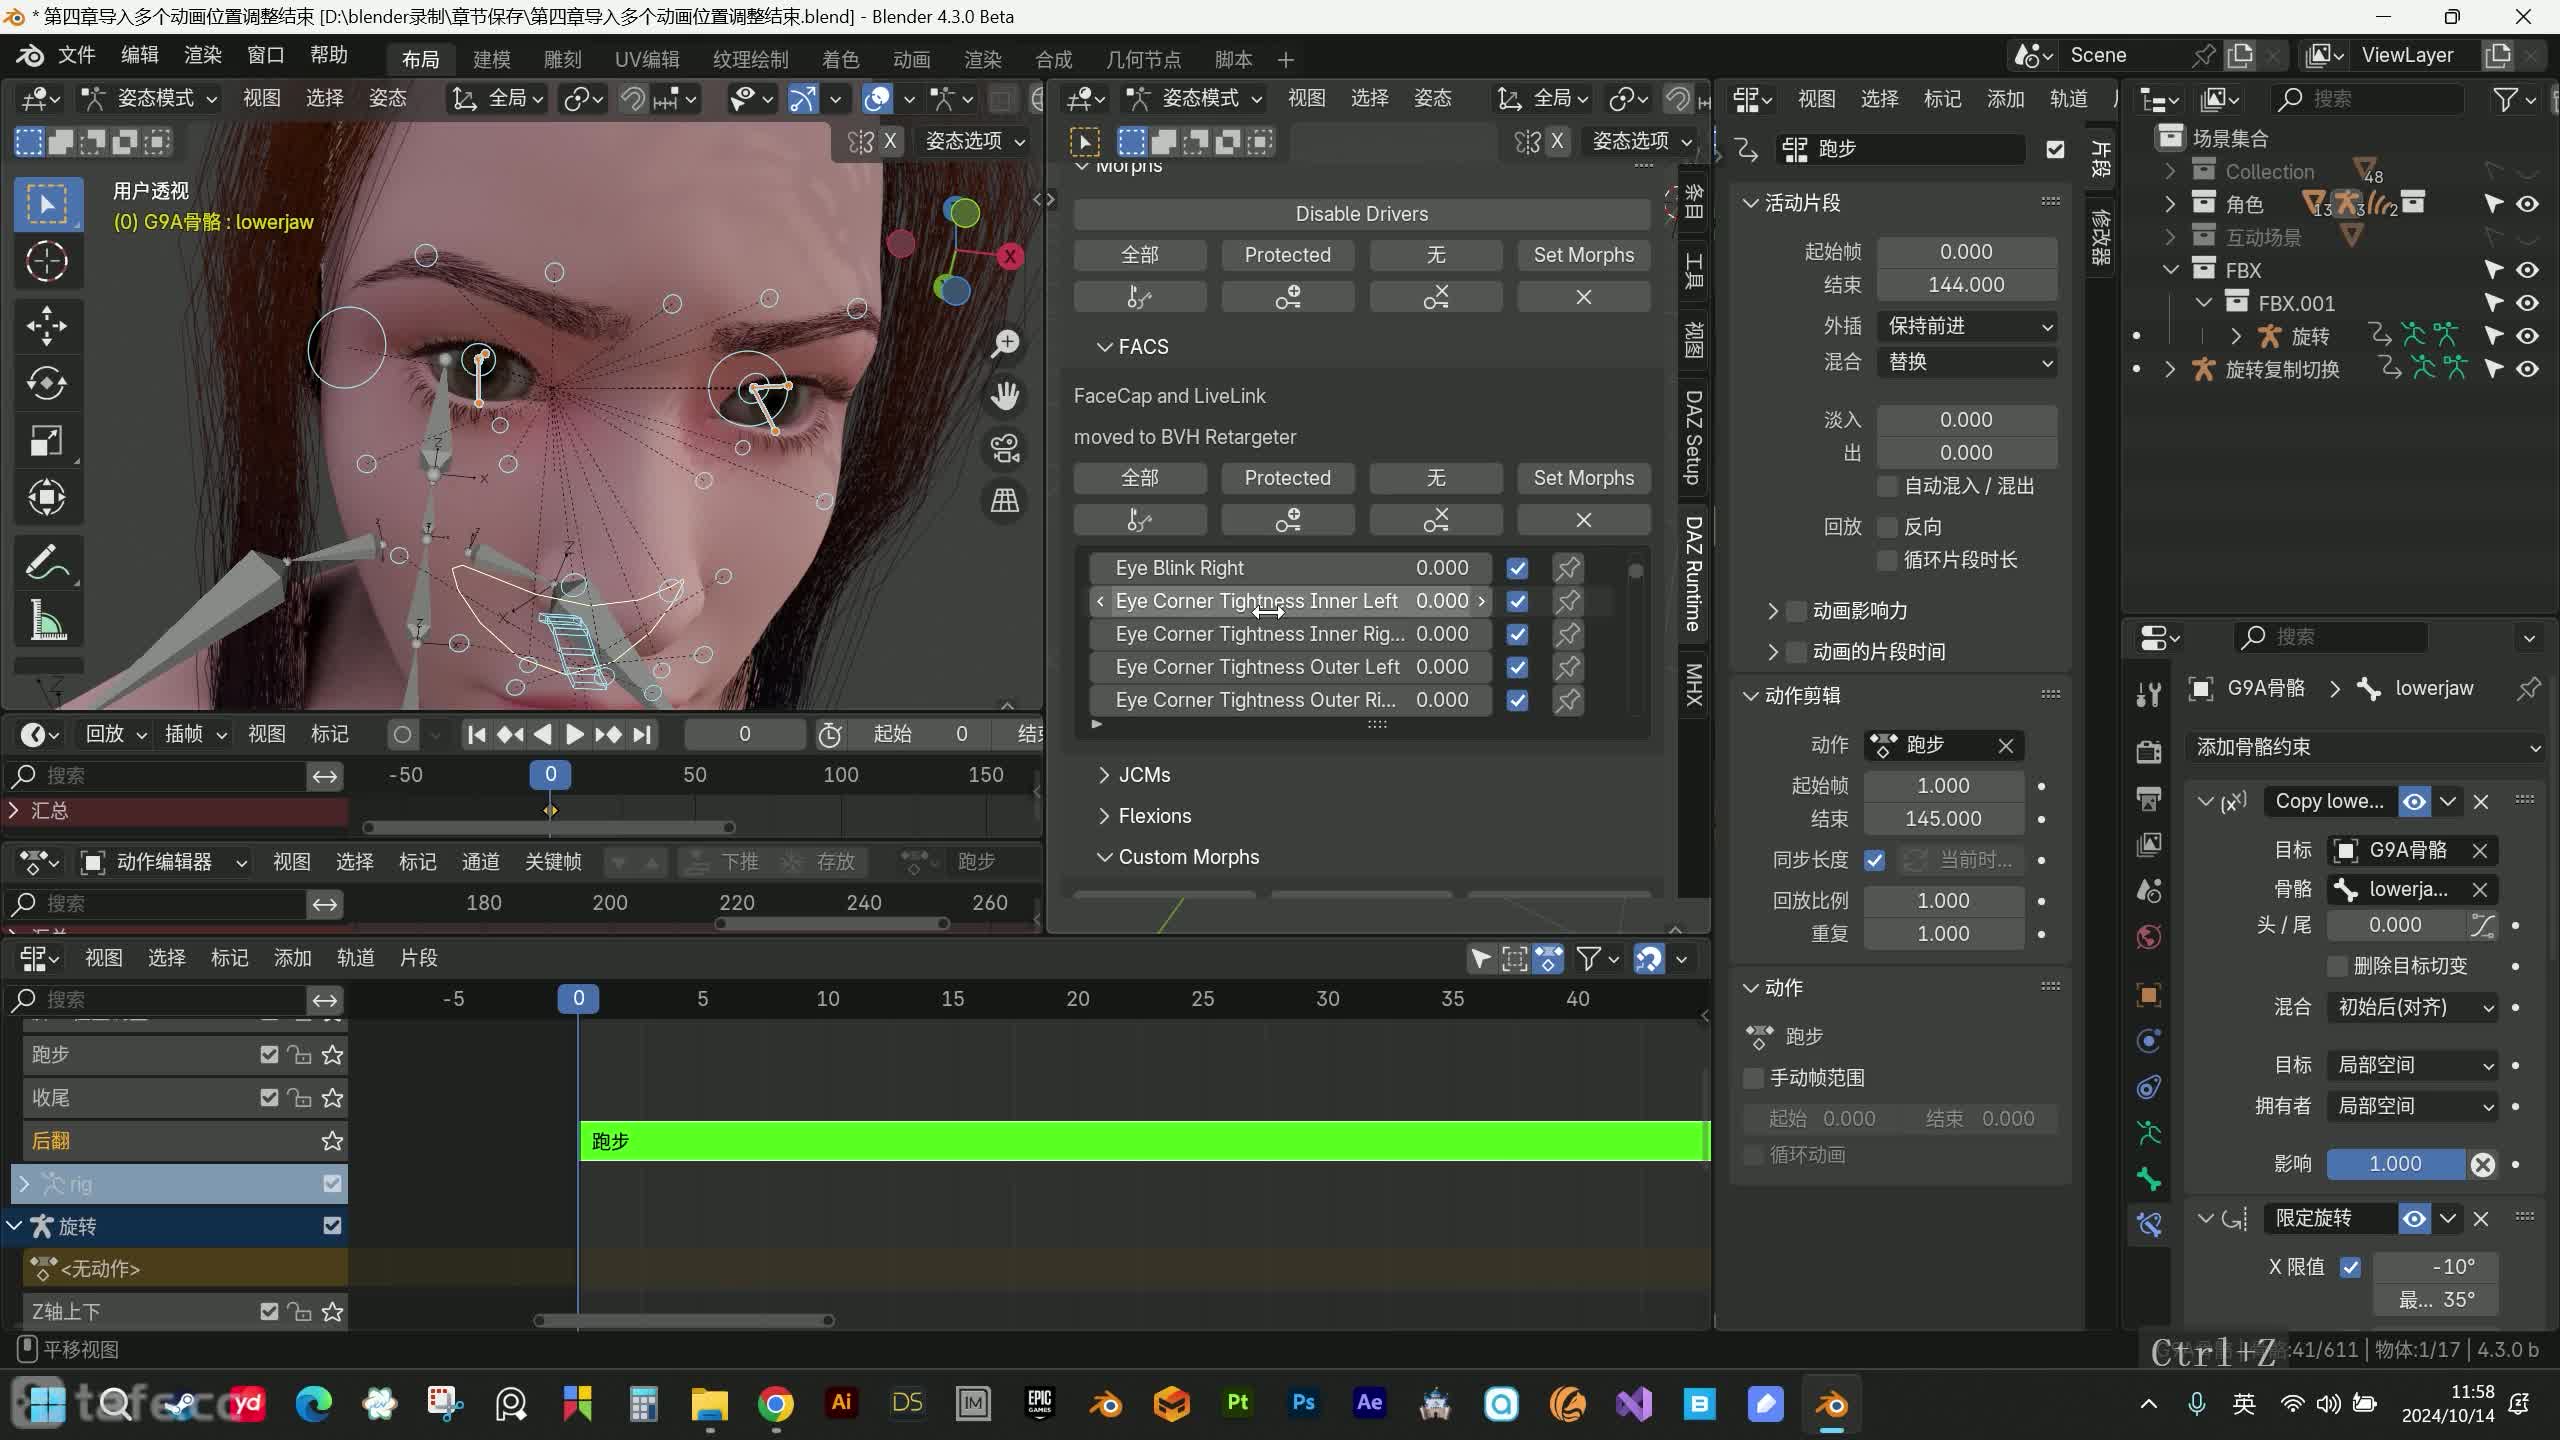This screenshot has height=1440, width=2560.
Task: Toggle X 限值 checkbox
Action: pyautogui.click(x=2350, y=1267)
